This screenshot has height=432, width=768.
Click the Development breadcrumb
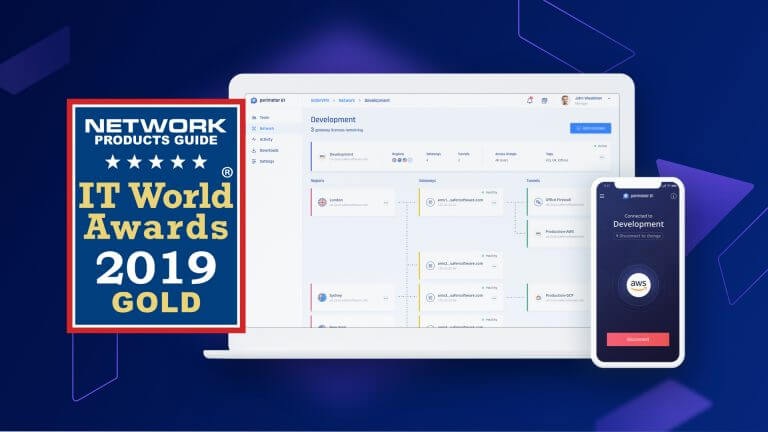377,100
